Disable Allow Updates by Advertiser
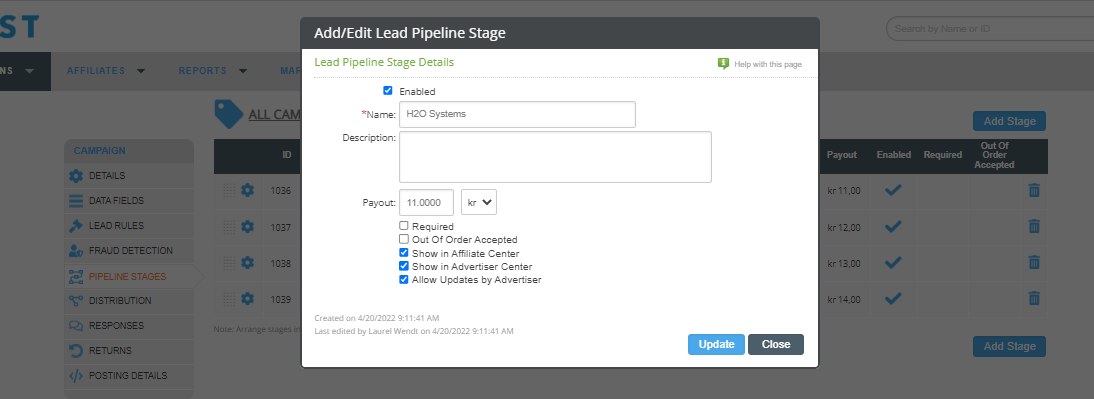 tap(404, 279)
